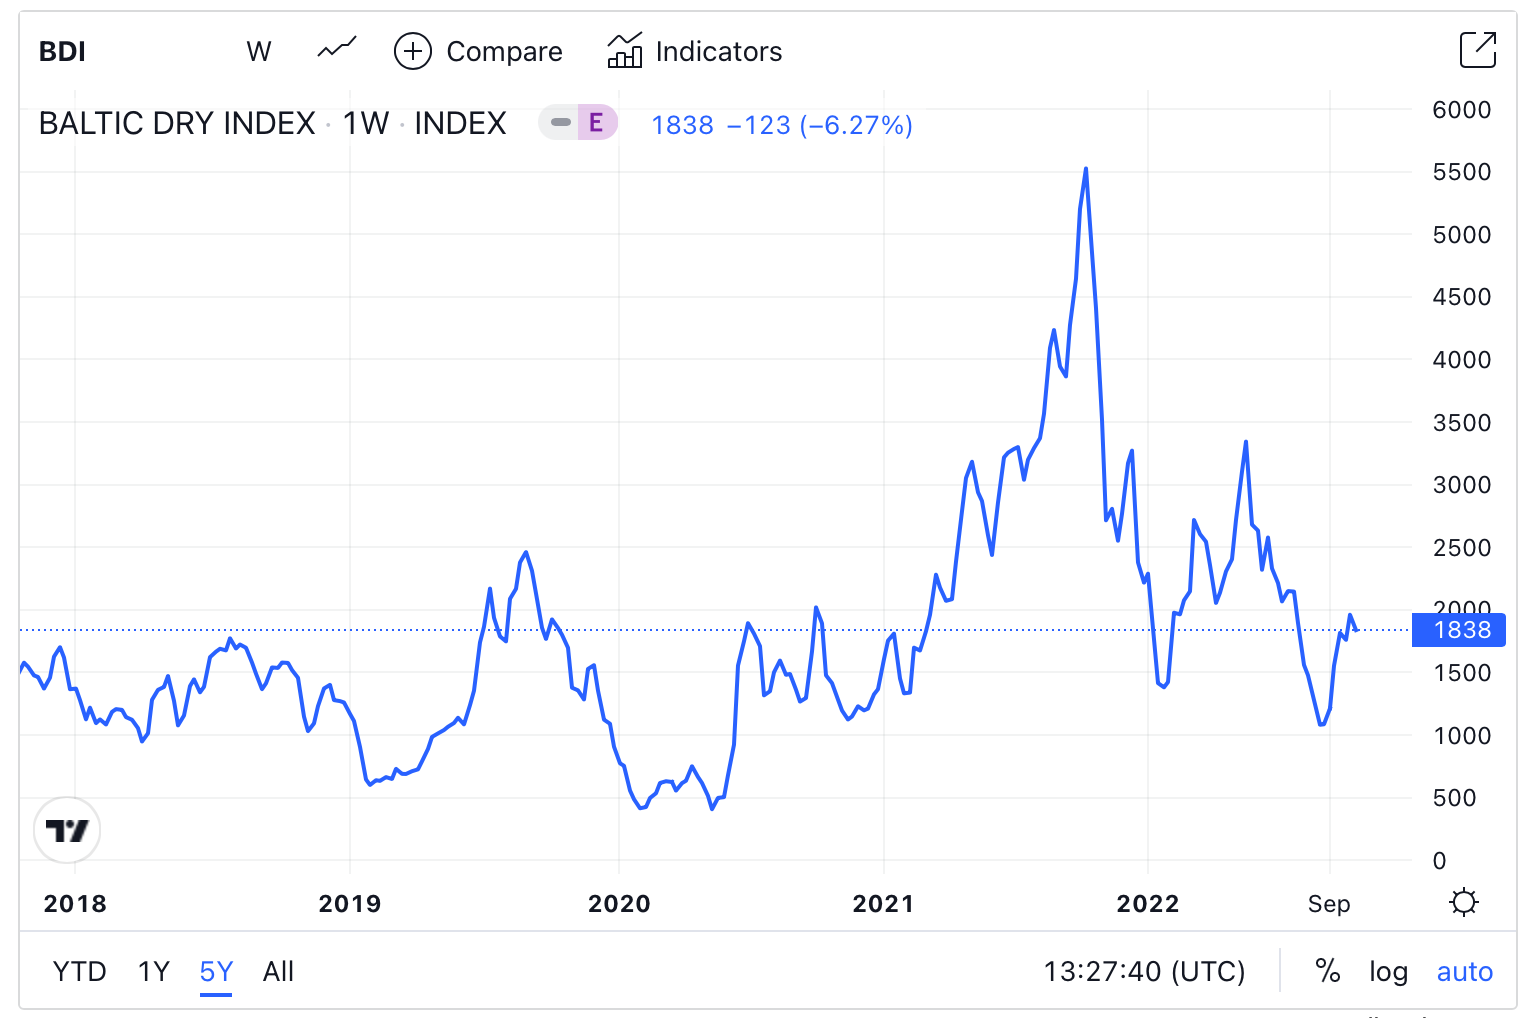The height and width of the screenshot is (1018, 1534).
Task: Open the BDI symbol search
Action: [x=62, y=51]
